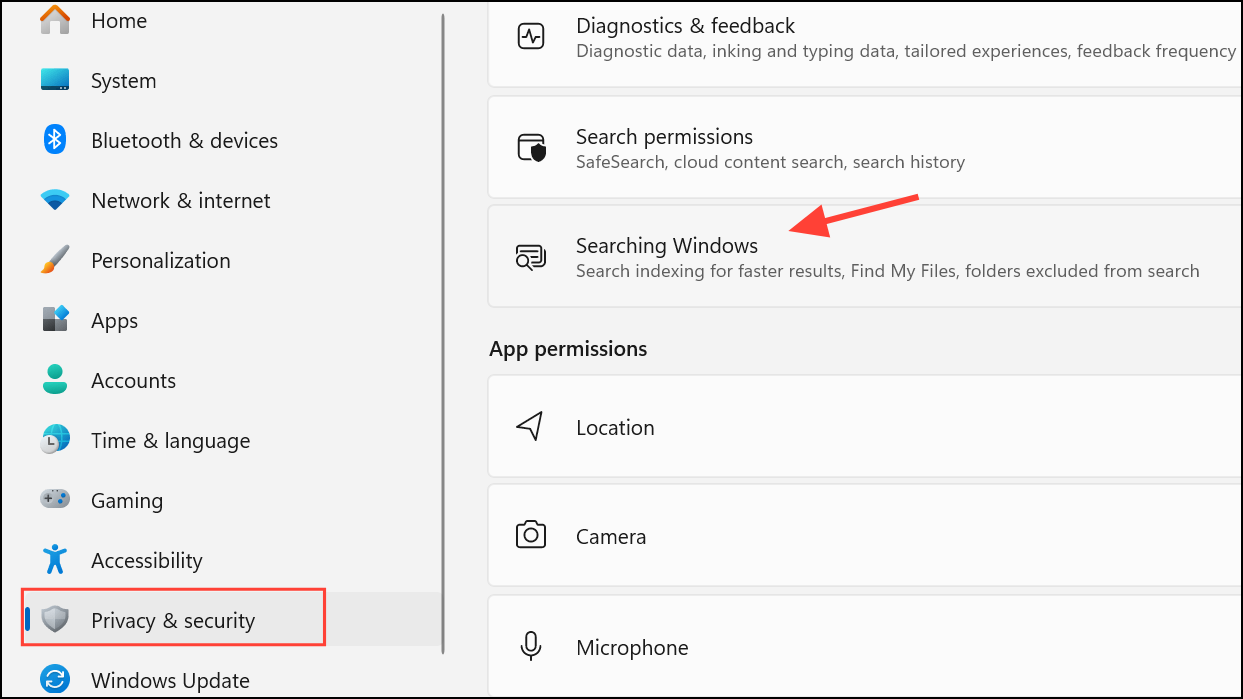Click the Personalization paintbrush icon
Image resolution: width=1243 pixels, height=699 pixels.
pos(54,260)
